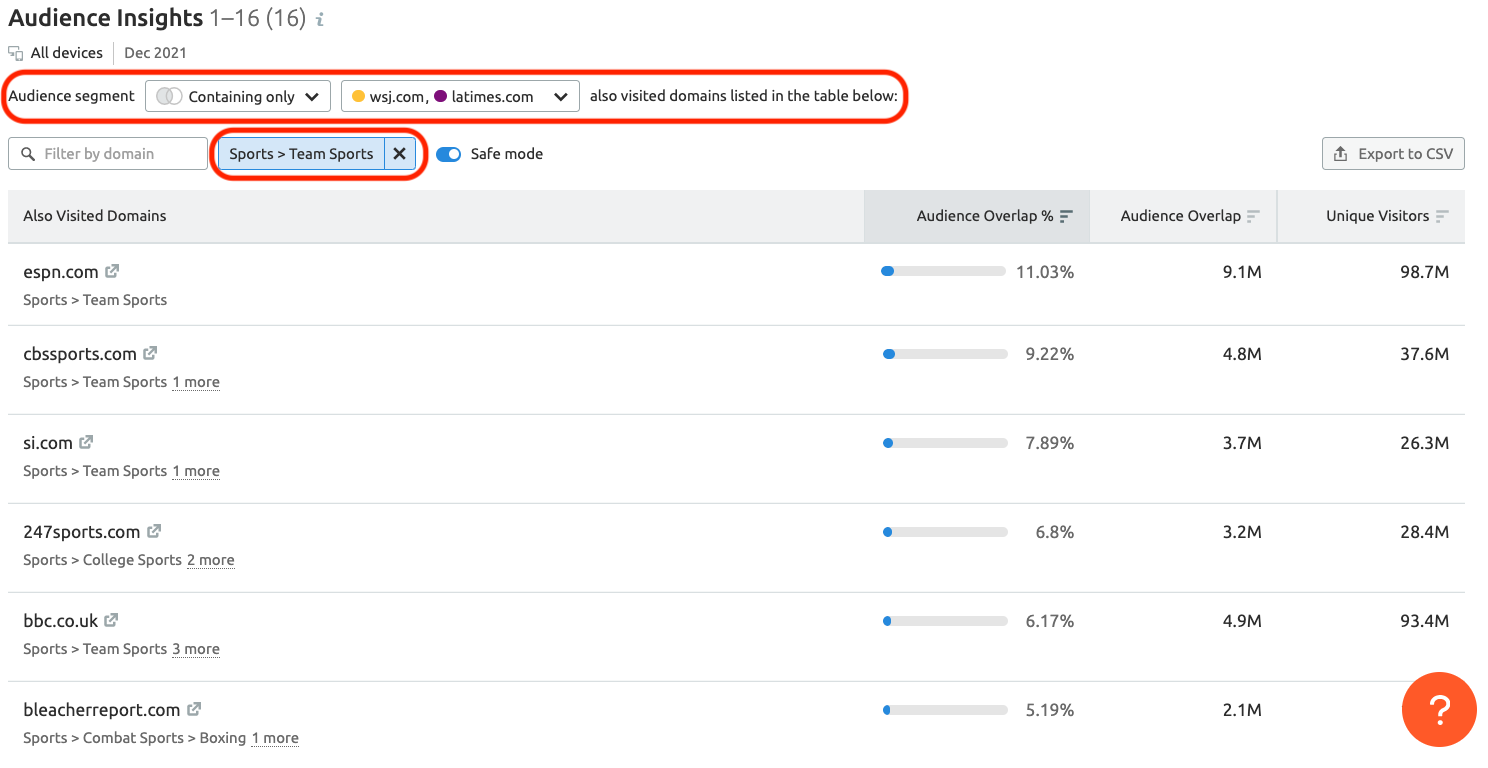
Task: Click the All devices label
Action: (x=66, y=53)
